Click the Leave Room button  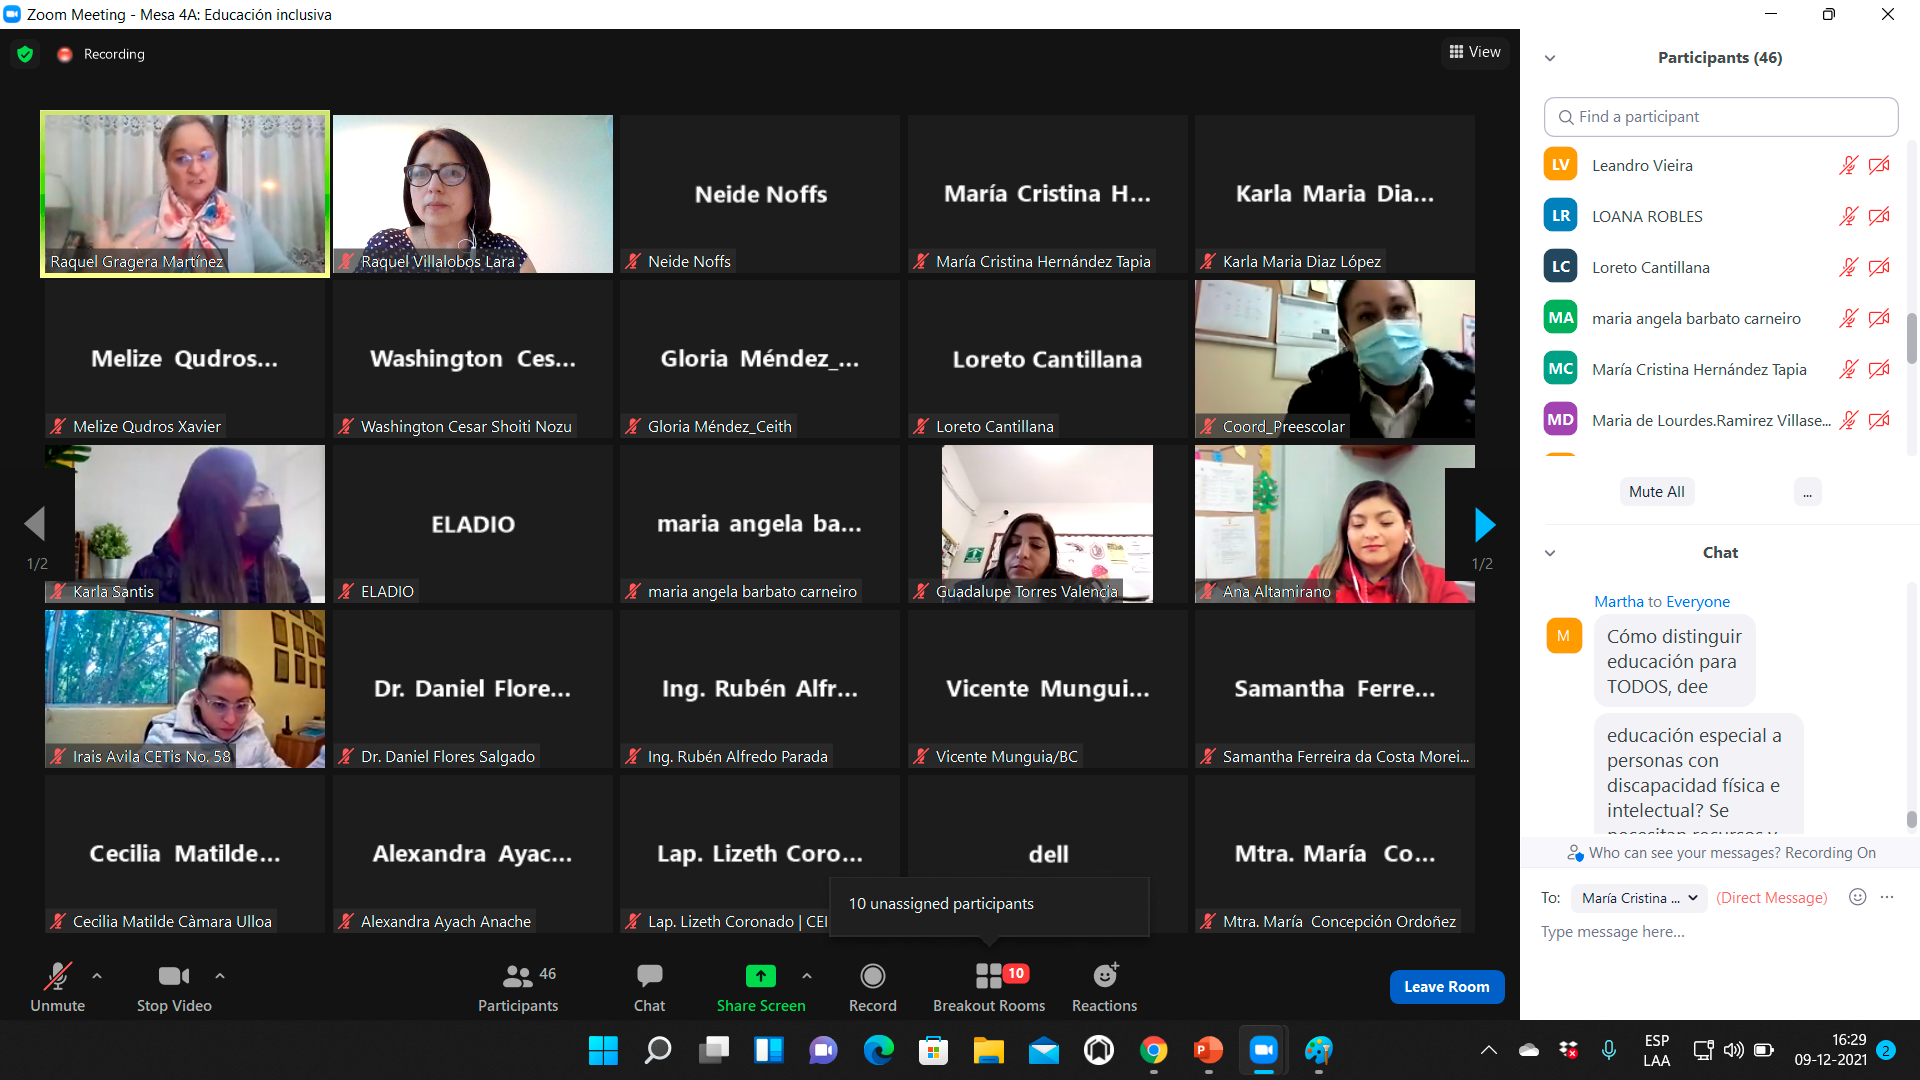click(1446, 986)
